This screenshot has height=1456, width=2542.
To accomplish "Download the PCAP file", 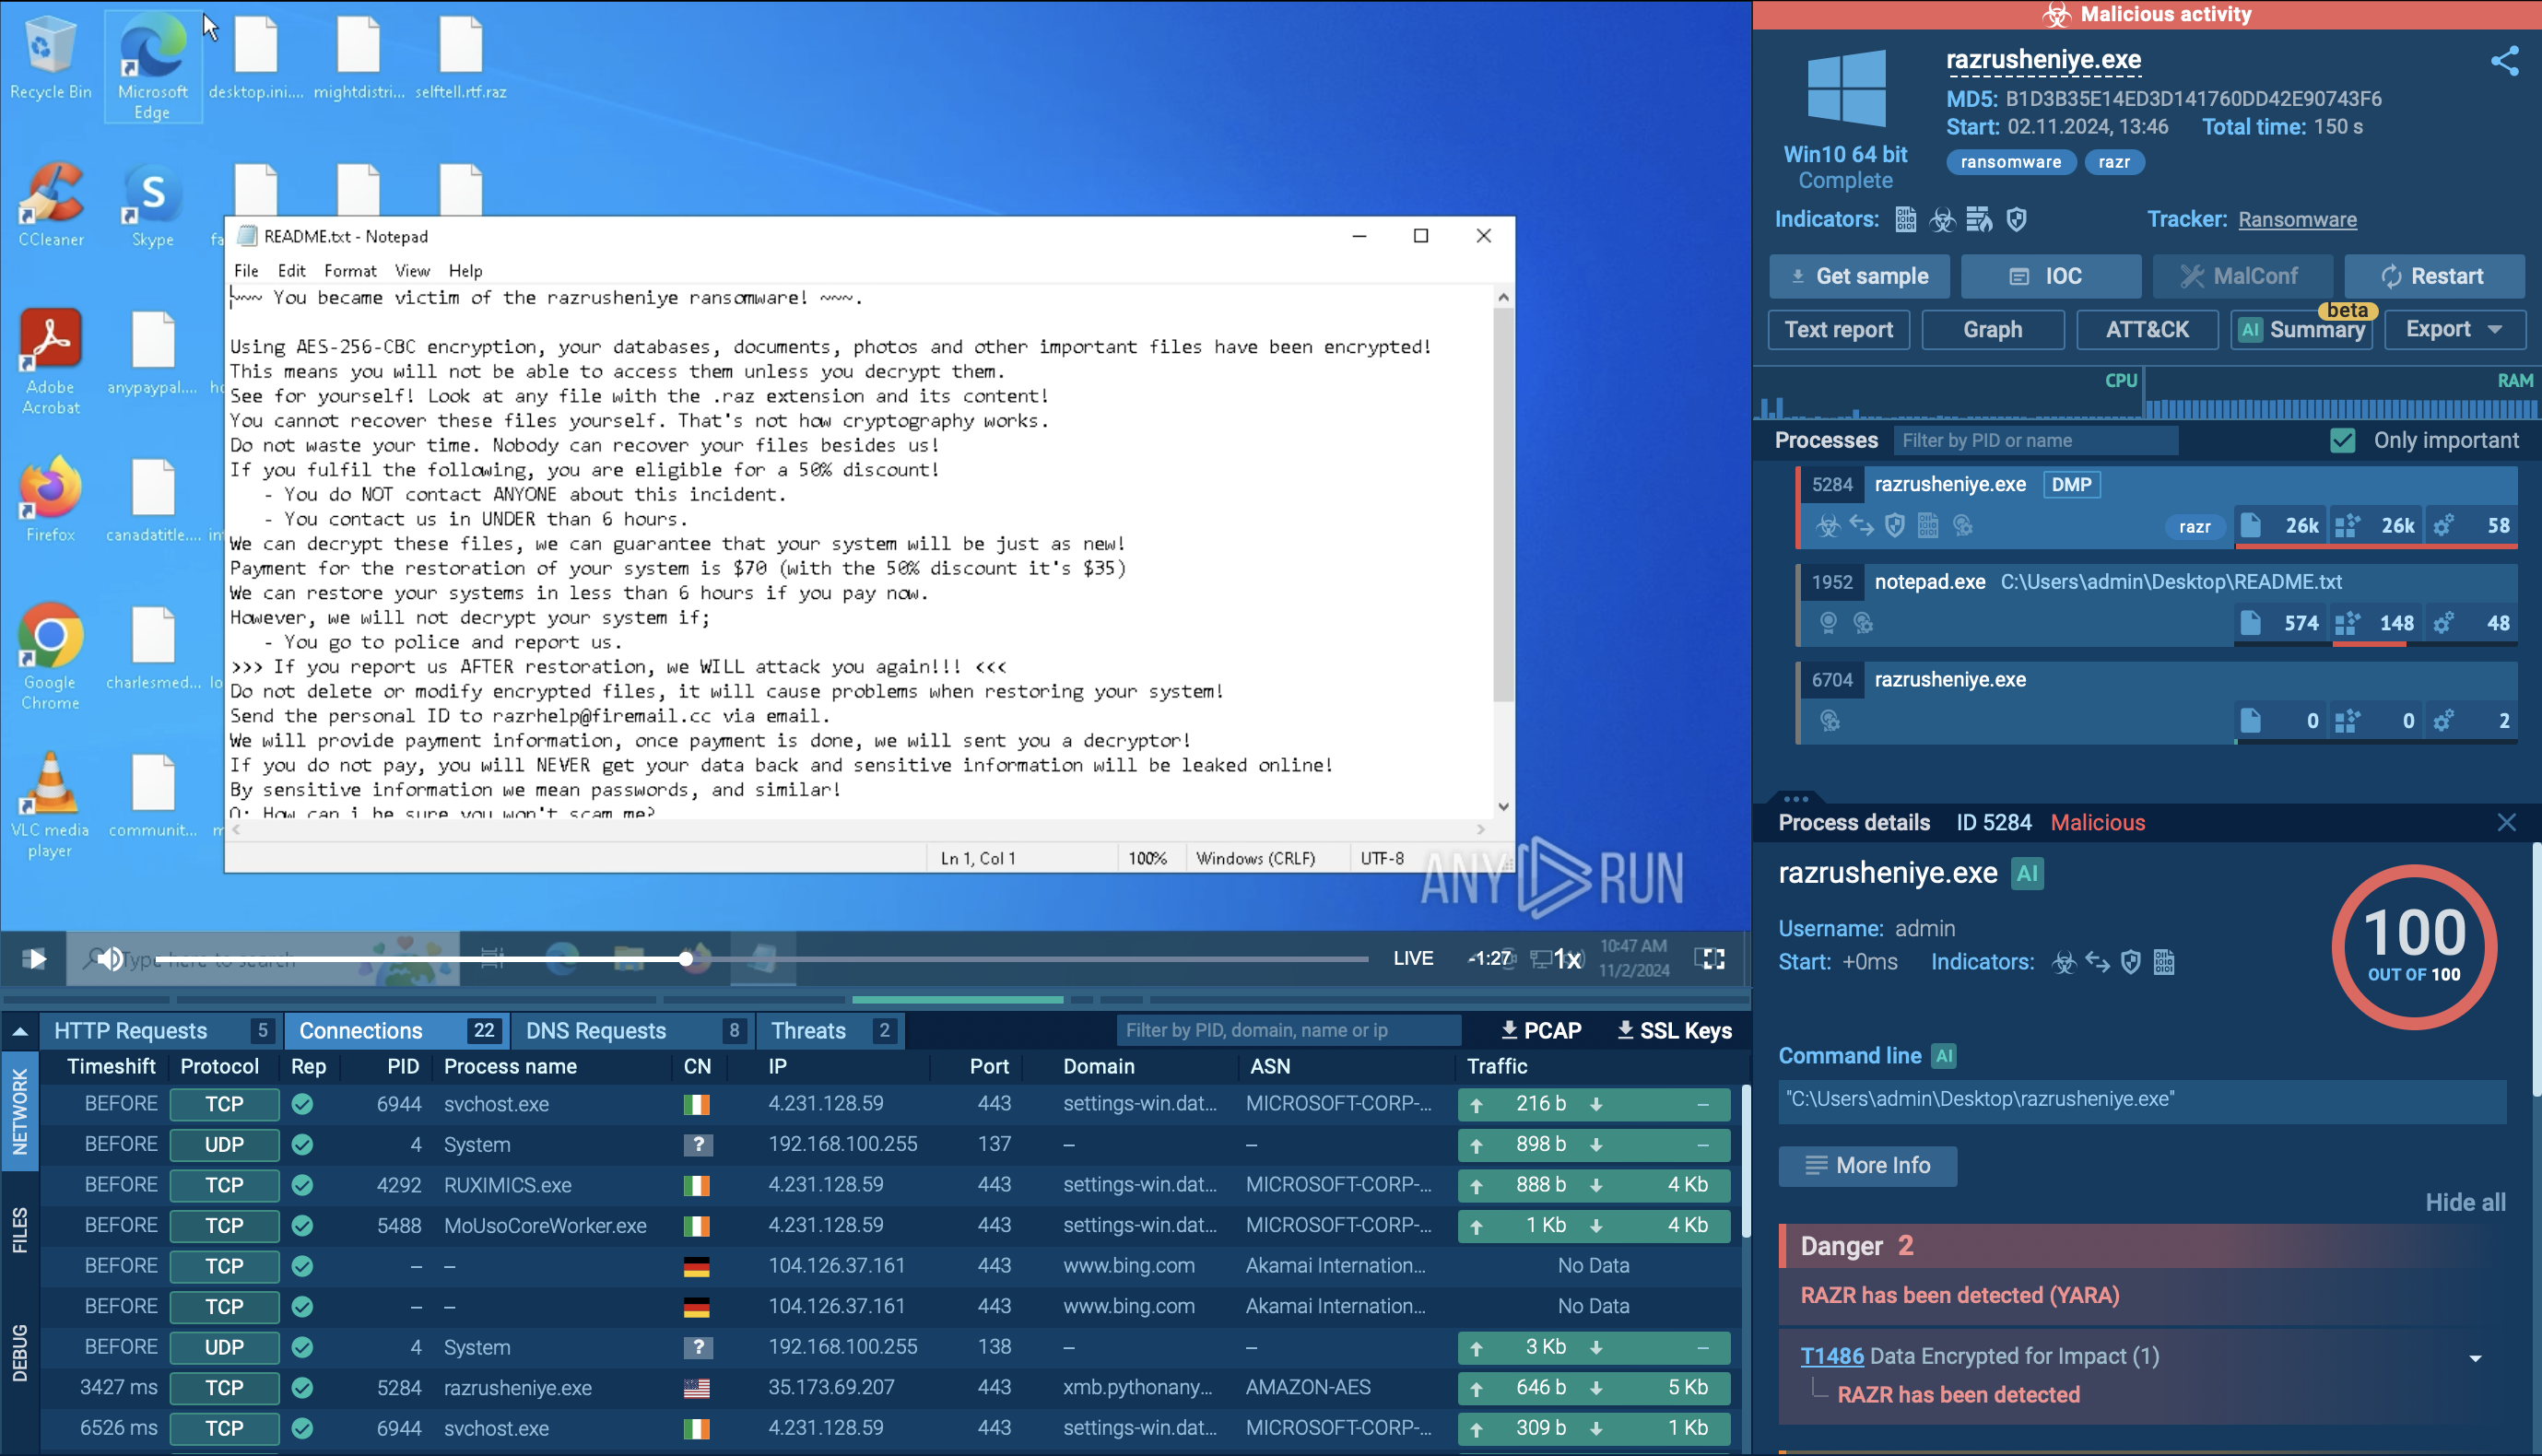I will [x=1541, y=1030].
